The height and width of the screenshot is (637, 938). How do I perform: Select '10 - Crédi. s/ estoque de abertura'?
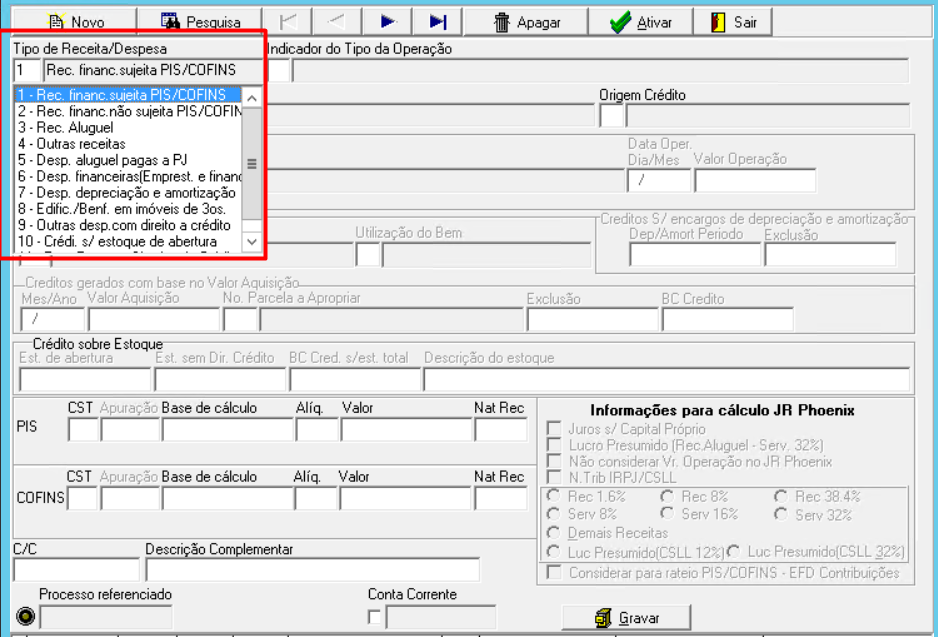coord(129,241)
